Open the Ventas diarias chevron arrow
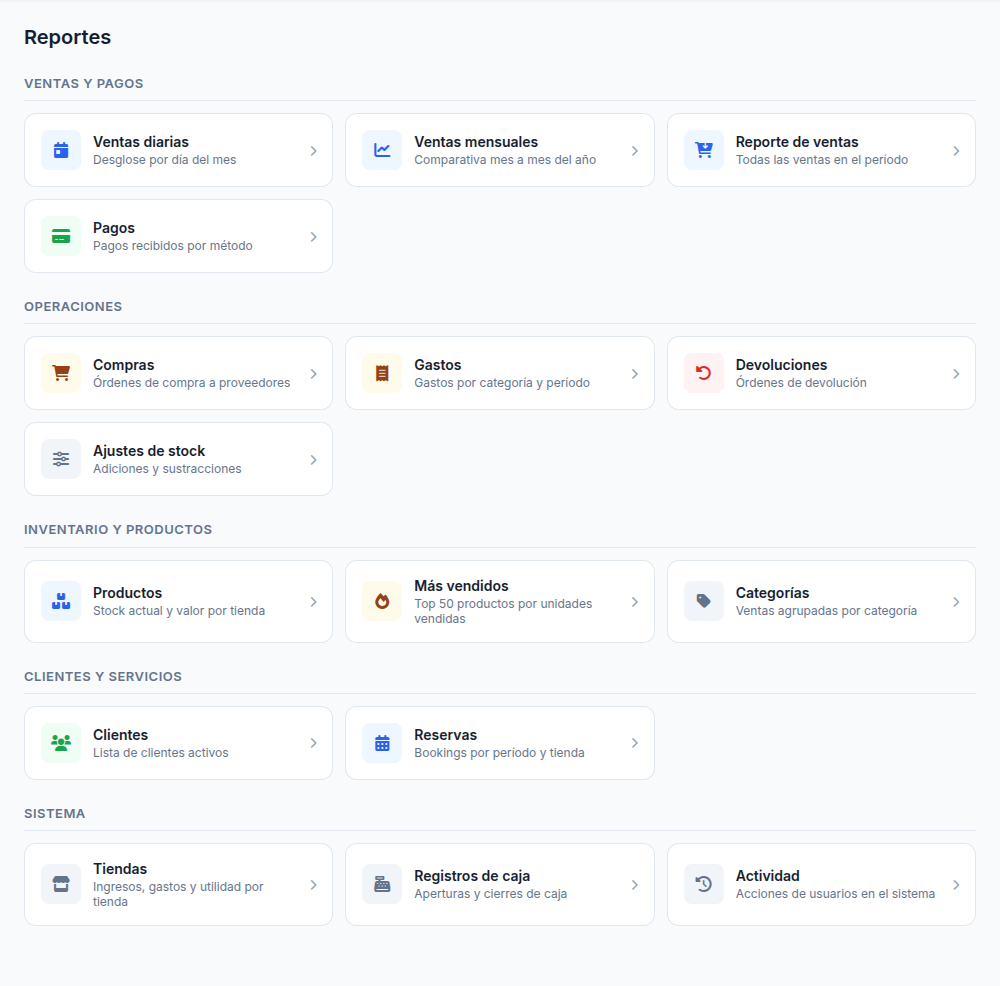The width and height of the screenshot is (1000, 986). click(313, 151)
